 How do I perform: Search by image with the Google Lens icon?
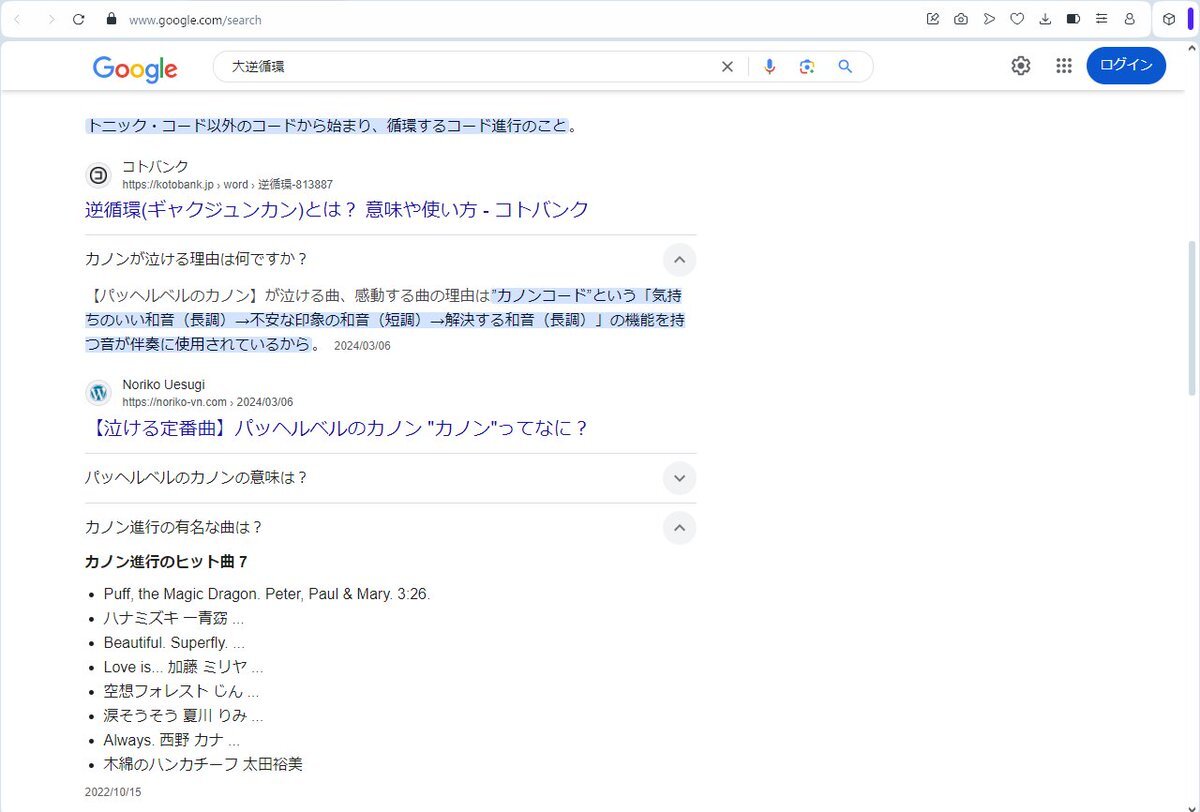tap(807, 67)
